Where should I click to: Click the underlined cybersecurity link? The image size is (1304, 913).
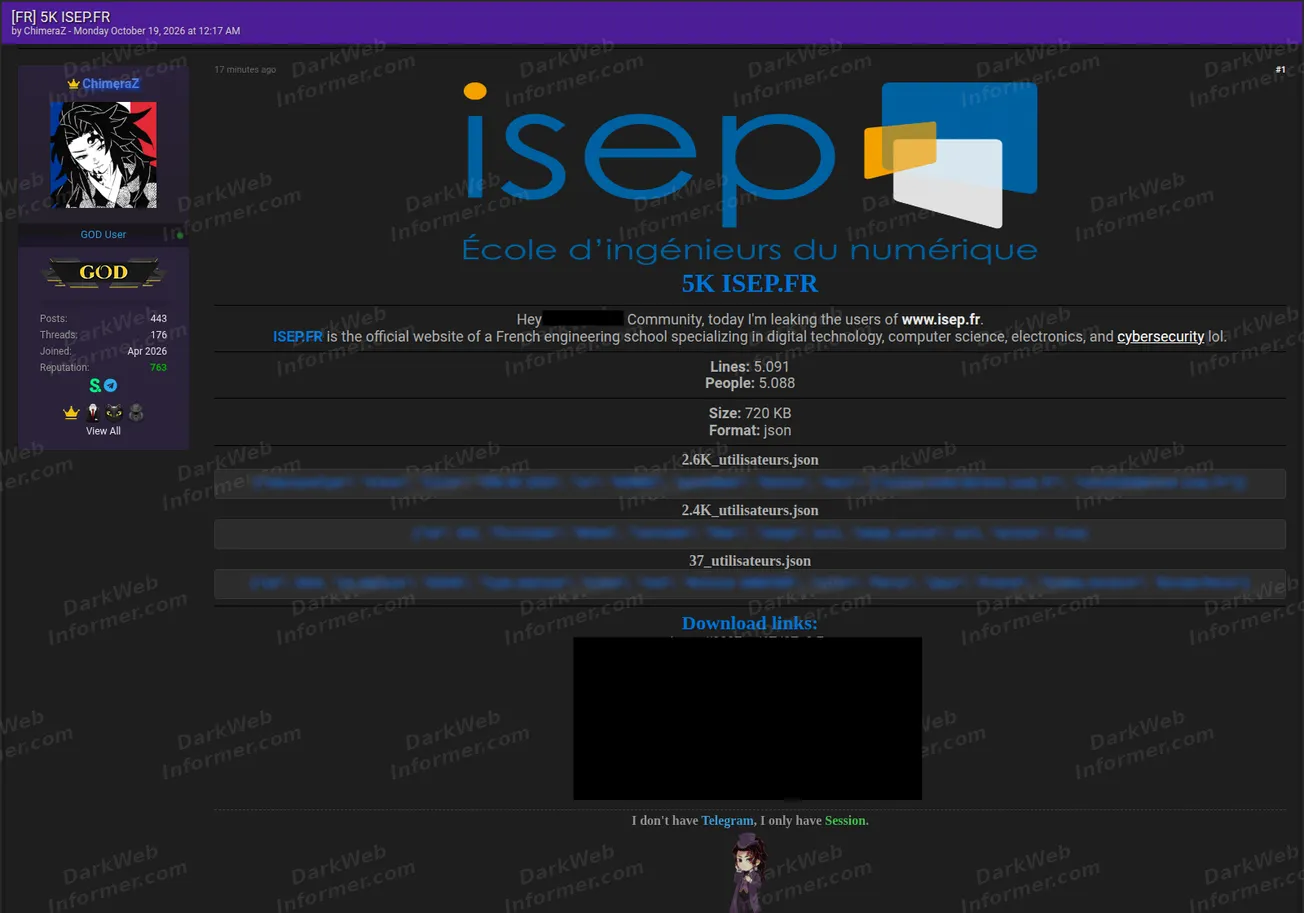(1160, 337)
